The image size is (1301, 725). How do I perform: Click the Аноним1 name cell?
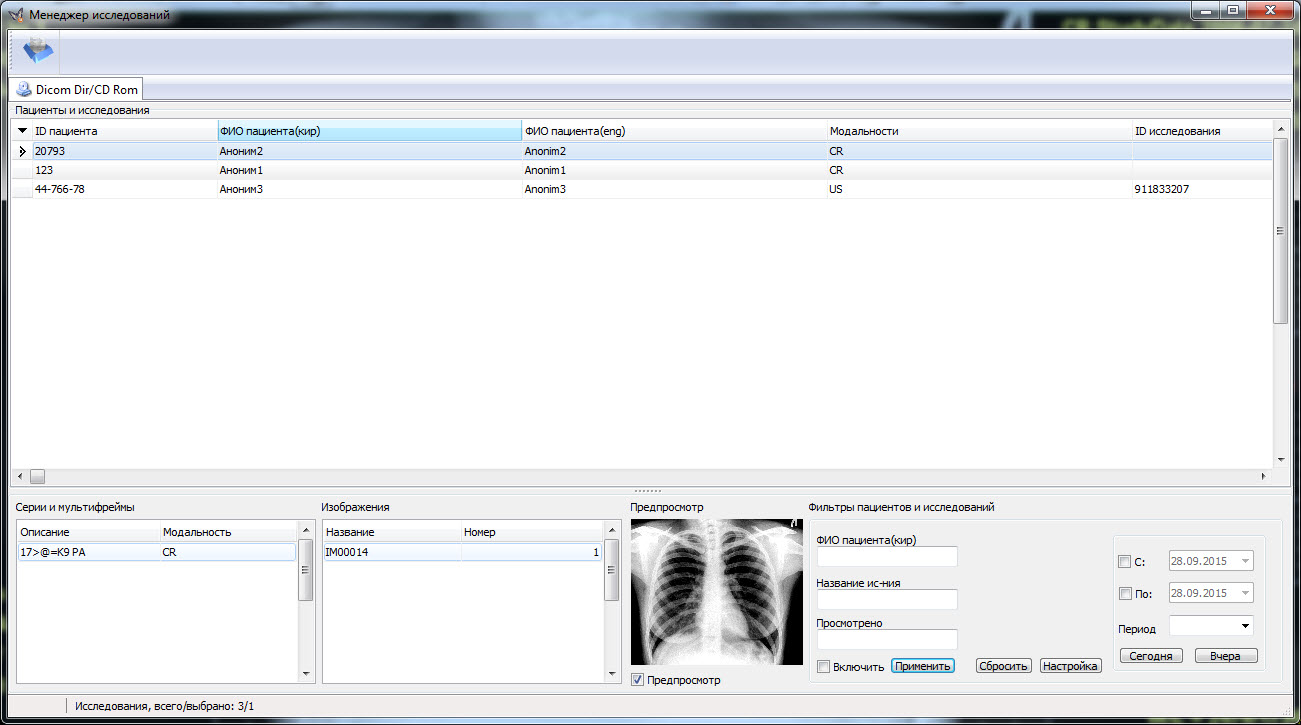click(x=369, y=170)
